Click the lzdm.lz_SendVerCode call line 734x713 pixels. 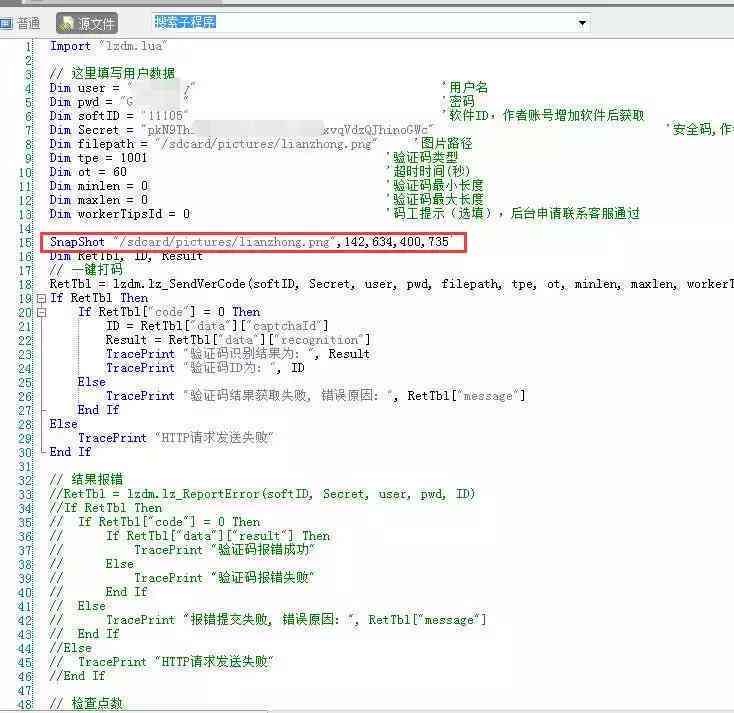pyautogui.click(x=391, y=284)
